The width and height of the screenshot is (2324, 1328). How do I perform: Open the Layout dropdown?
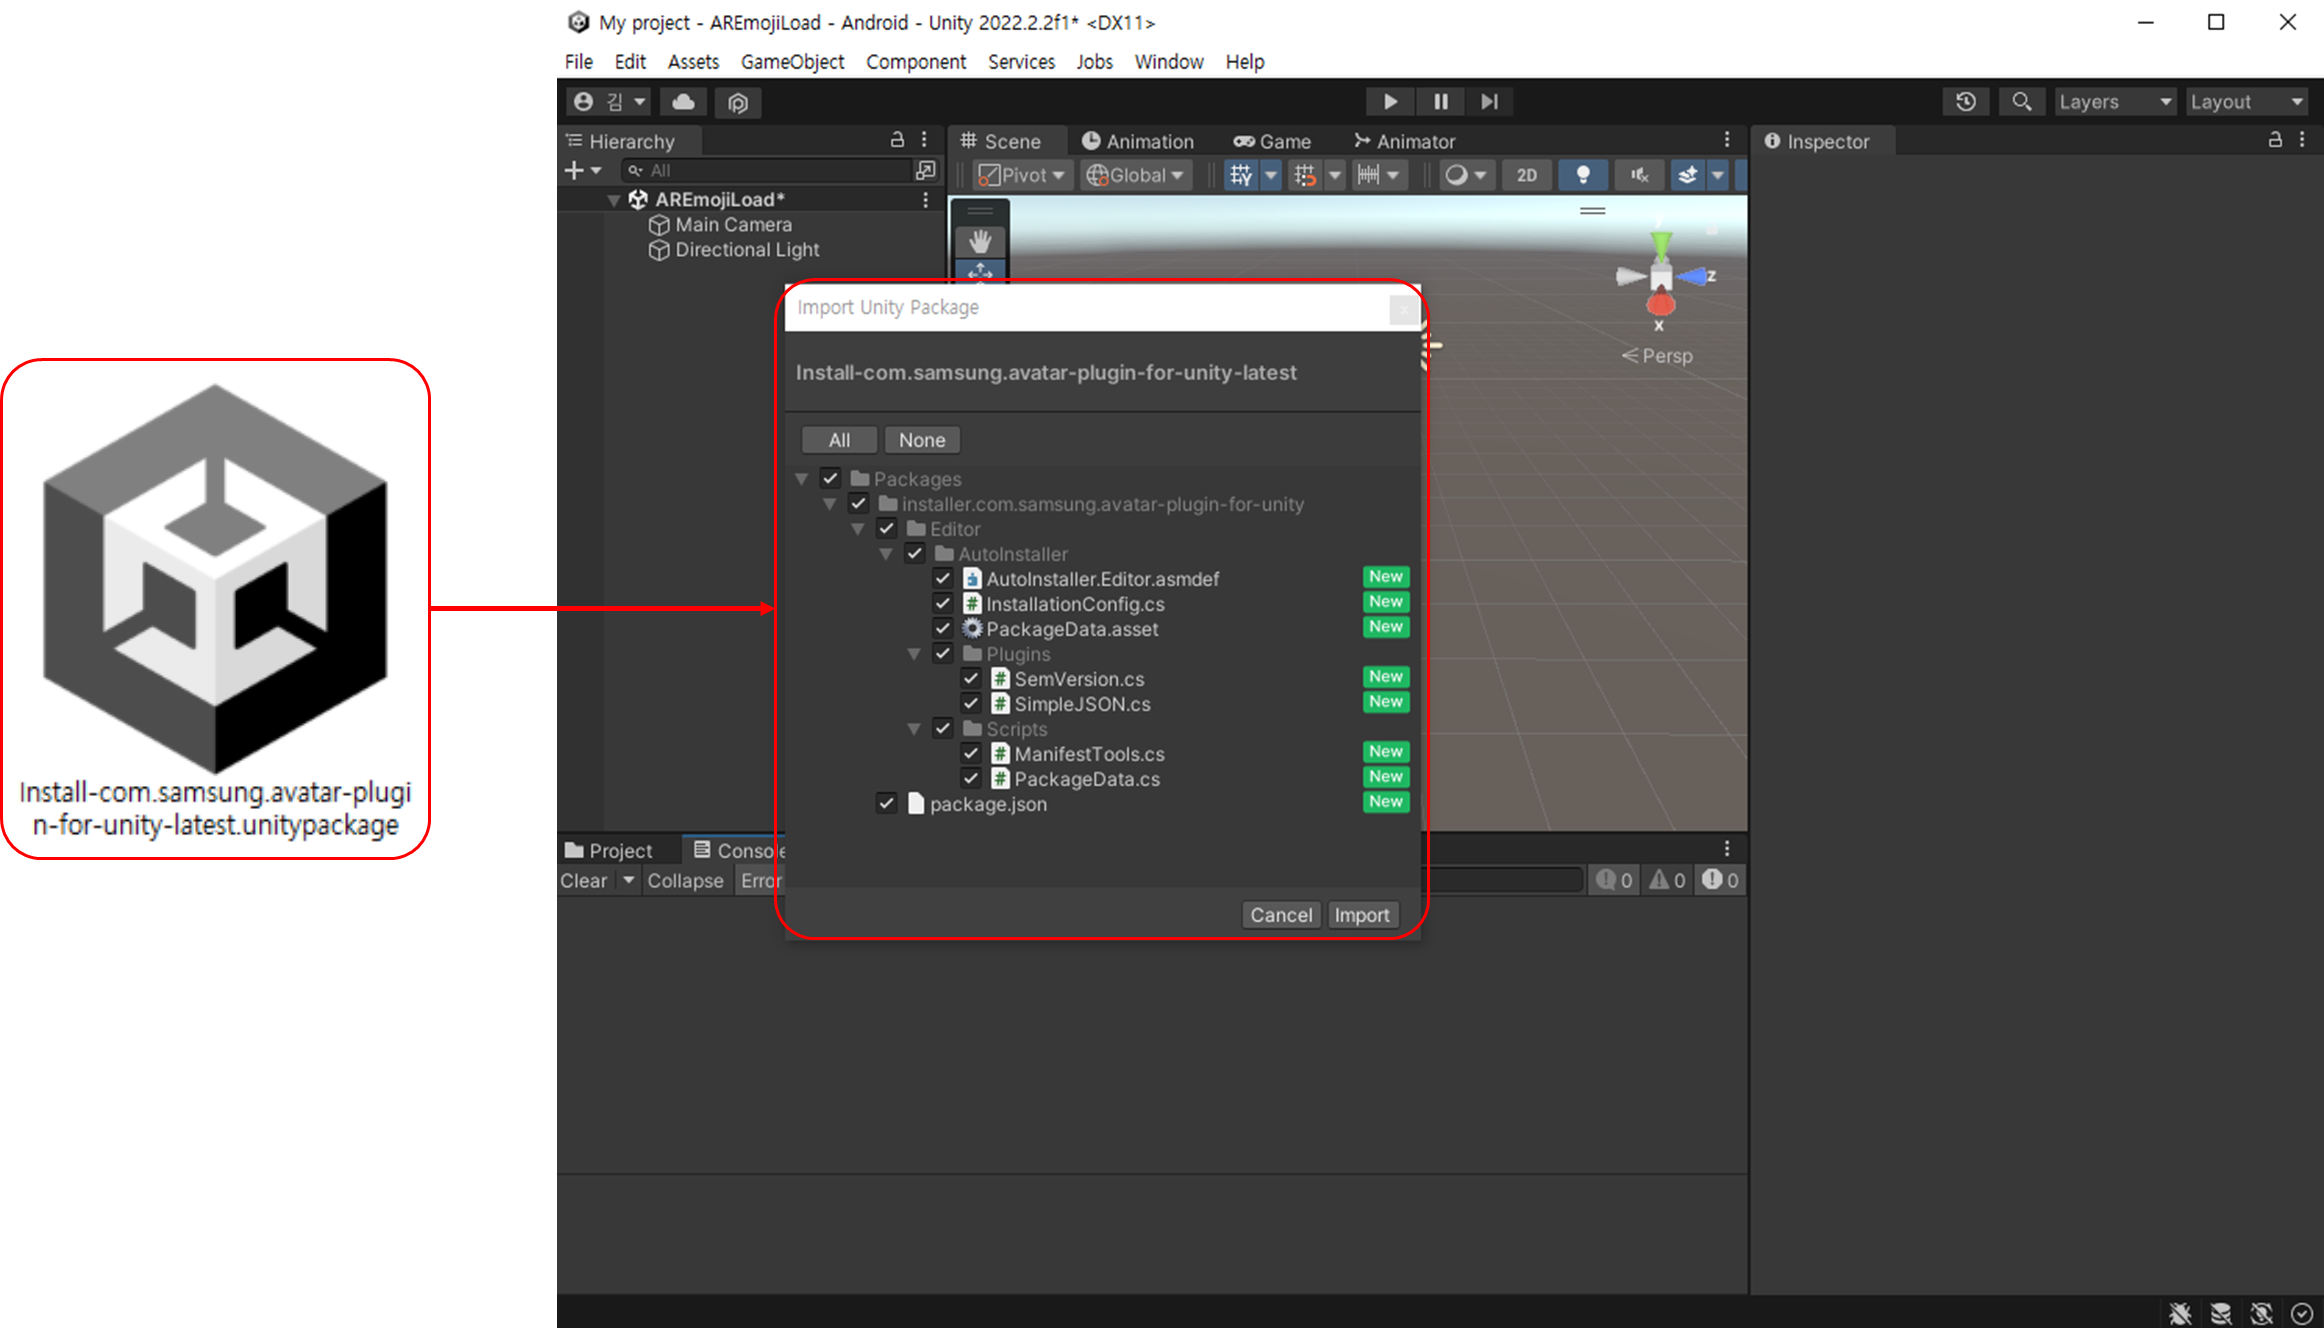(x=2247, y=101)
